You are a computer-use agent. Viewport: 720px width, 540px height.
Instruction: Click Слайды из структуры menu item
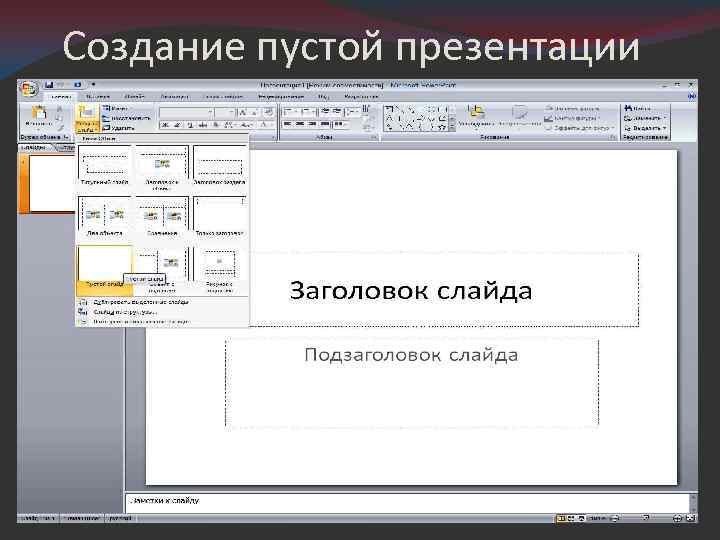tap(163, 312)
